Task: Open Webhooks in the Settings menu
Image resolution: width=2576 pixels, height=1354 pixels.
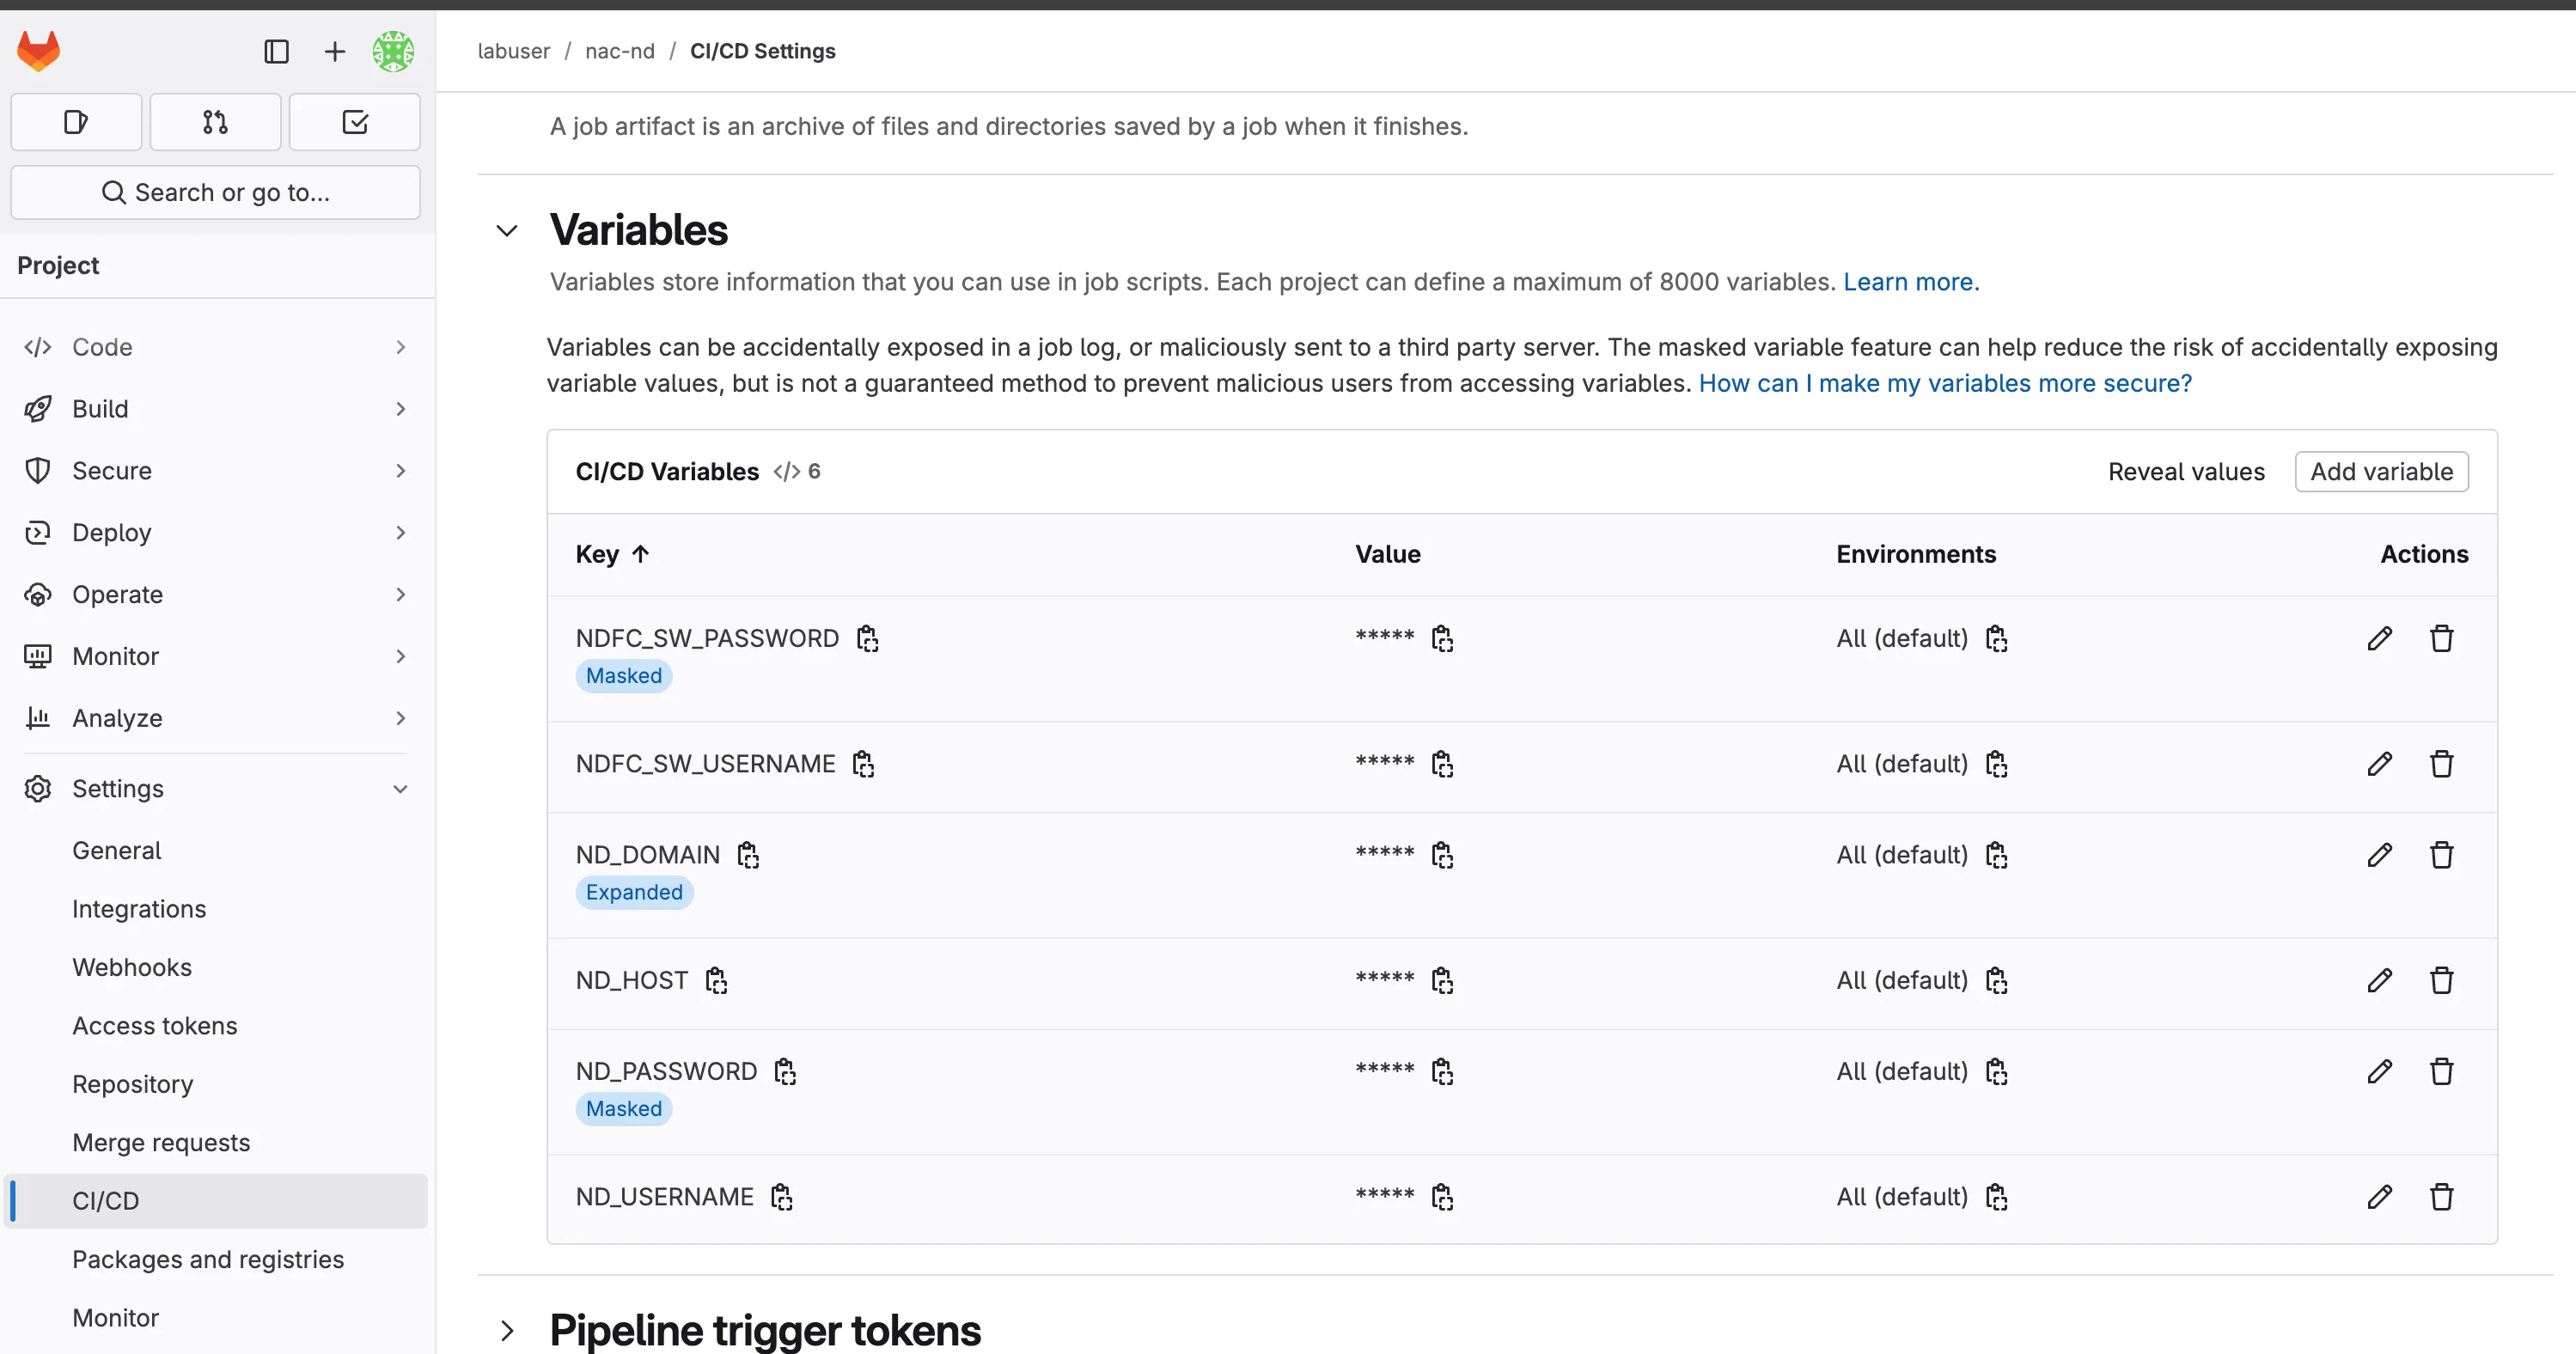Action: [131, 966]
